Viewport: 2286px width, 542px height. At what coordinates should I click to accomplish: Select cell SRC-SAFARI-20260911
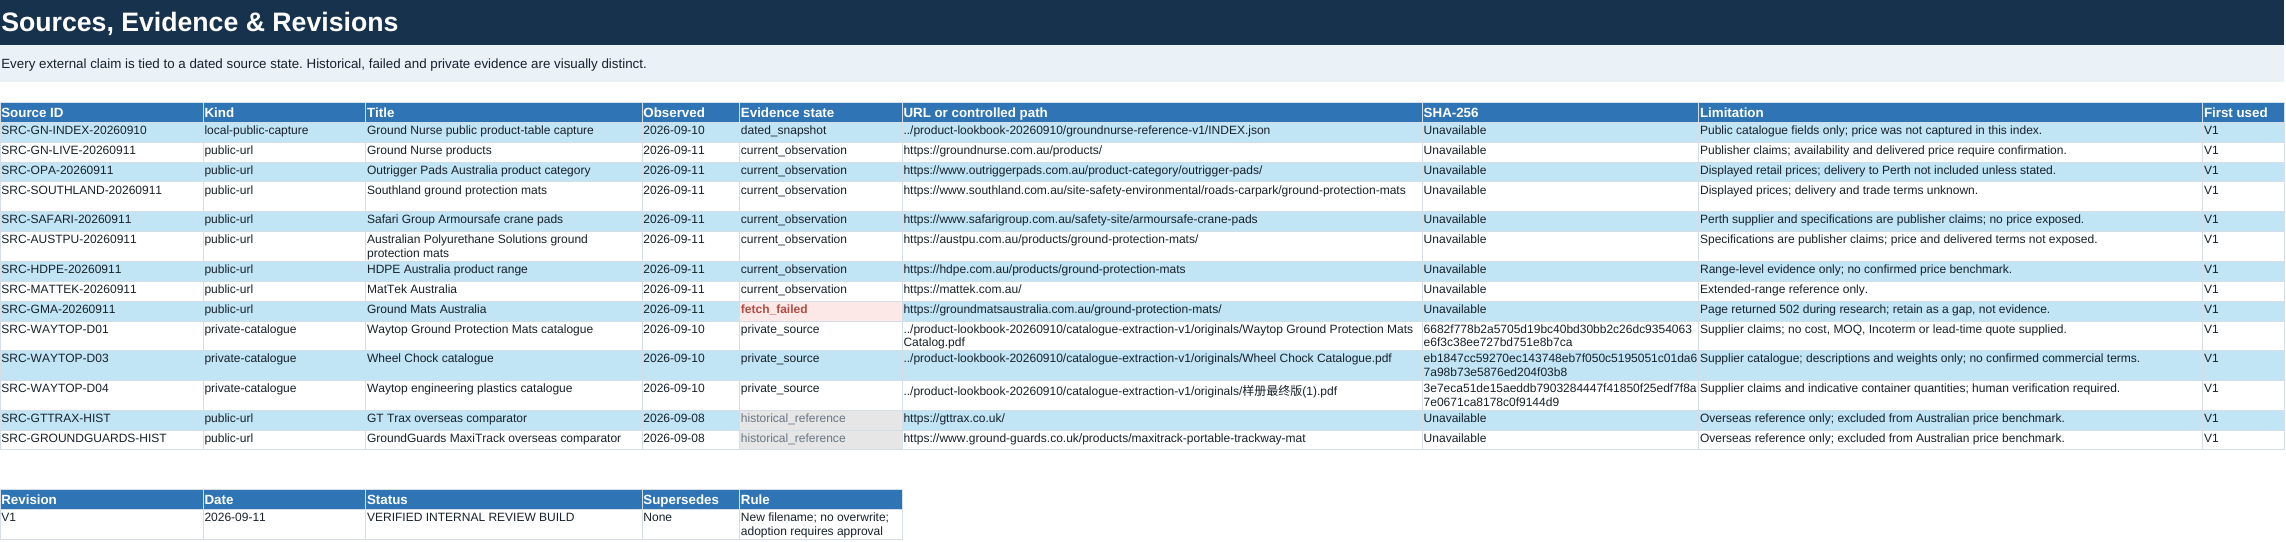coord(101,220)
